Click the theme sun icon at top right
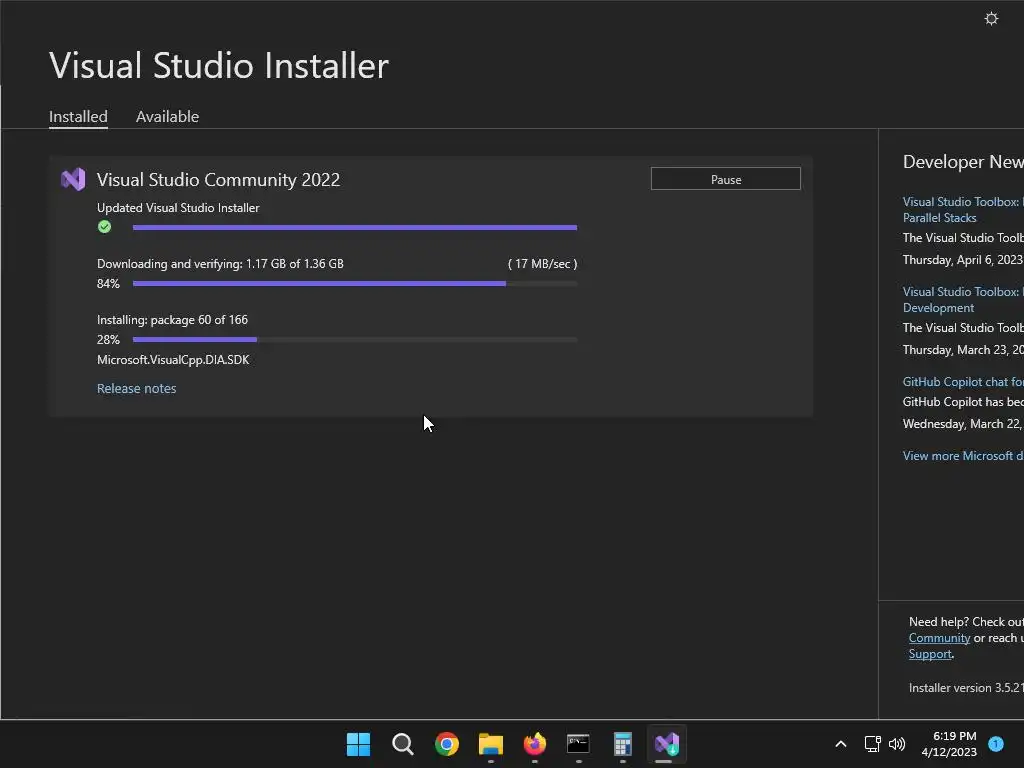 click(991, 18)
